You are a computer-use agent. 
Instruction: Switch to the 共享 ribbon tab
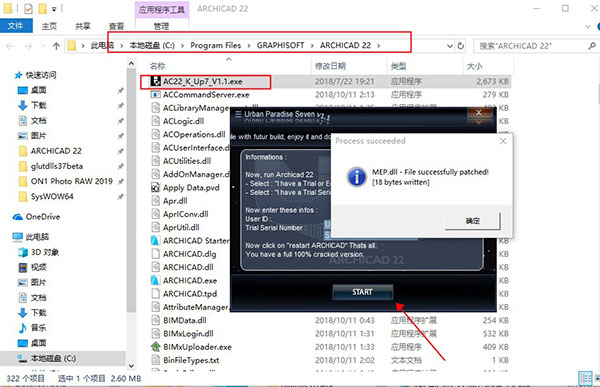83,26
